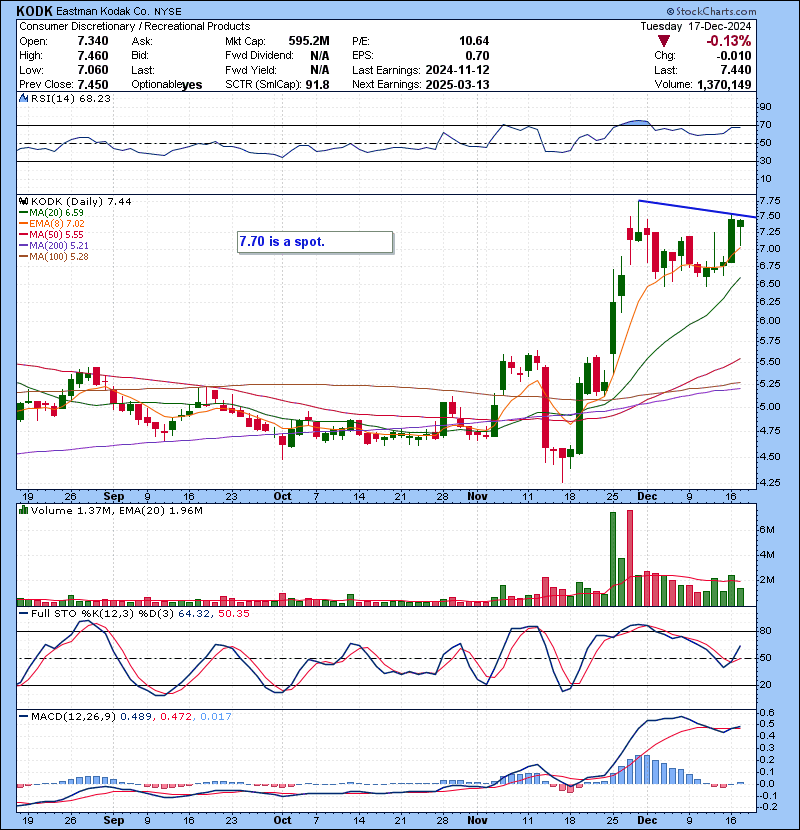Select the MA(200) 5.21 legend entry
This screenshot has height=830, width=800.
coord(54,246)
